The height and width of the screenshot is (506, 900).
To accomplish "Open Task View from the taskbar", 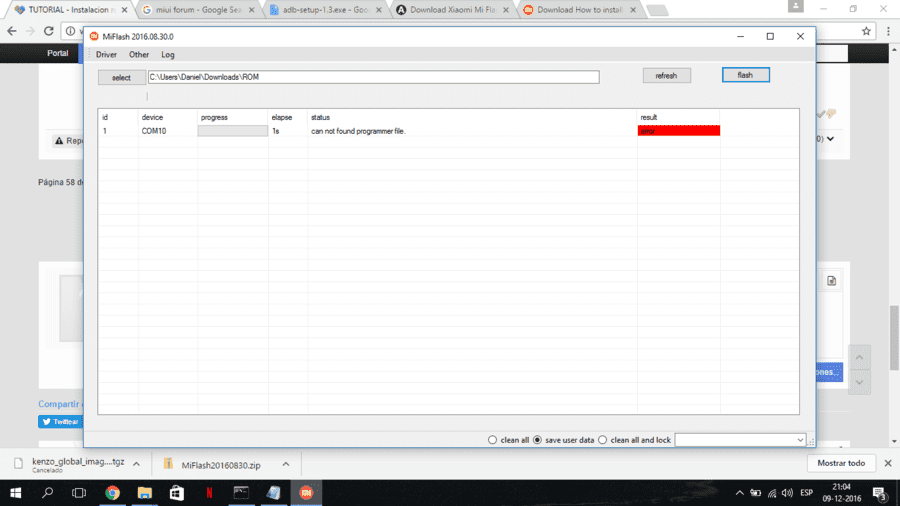I will pos(79,493).
